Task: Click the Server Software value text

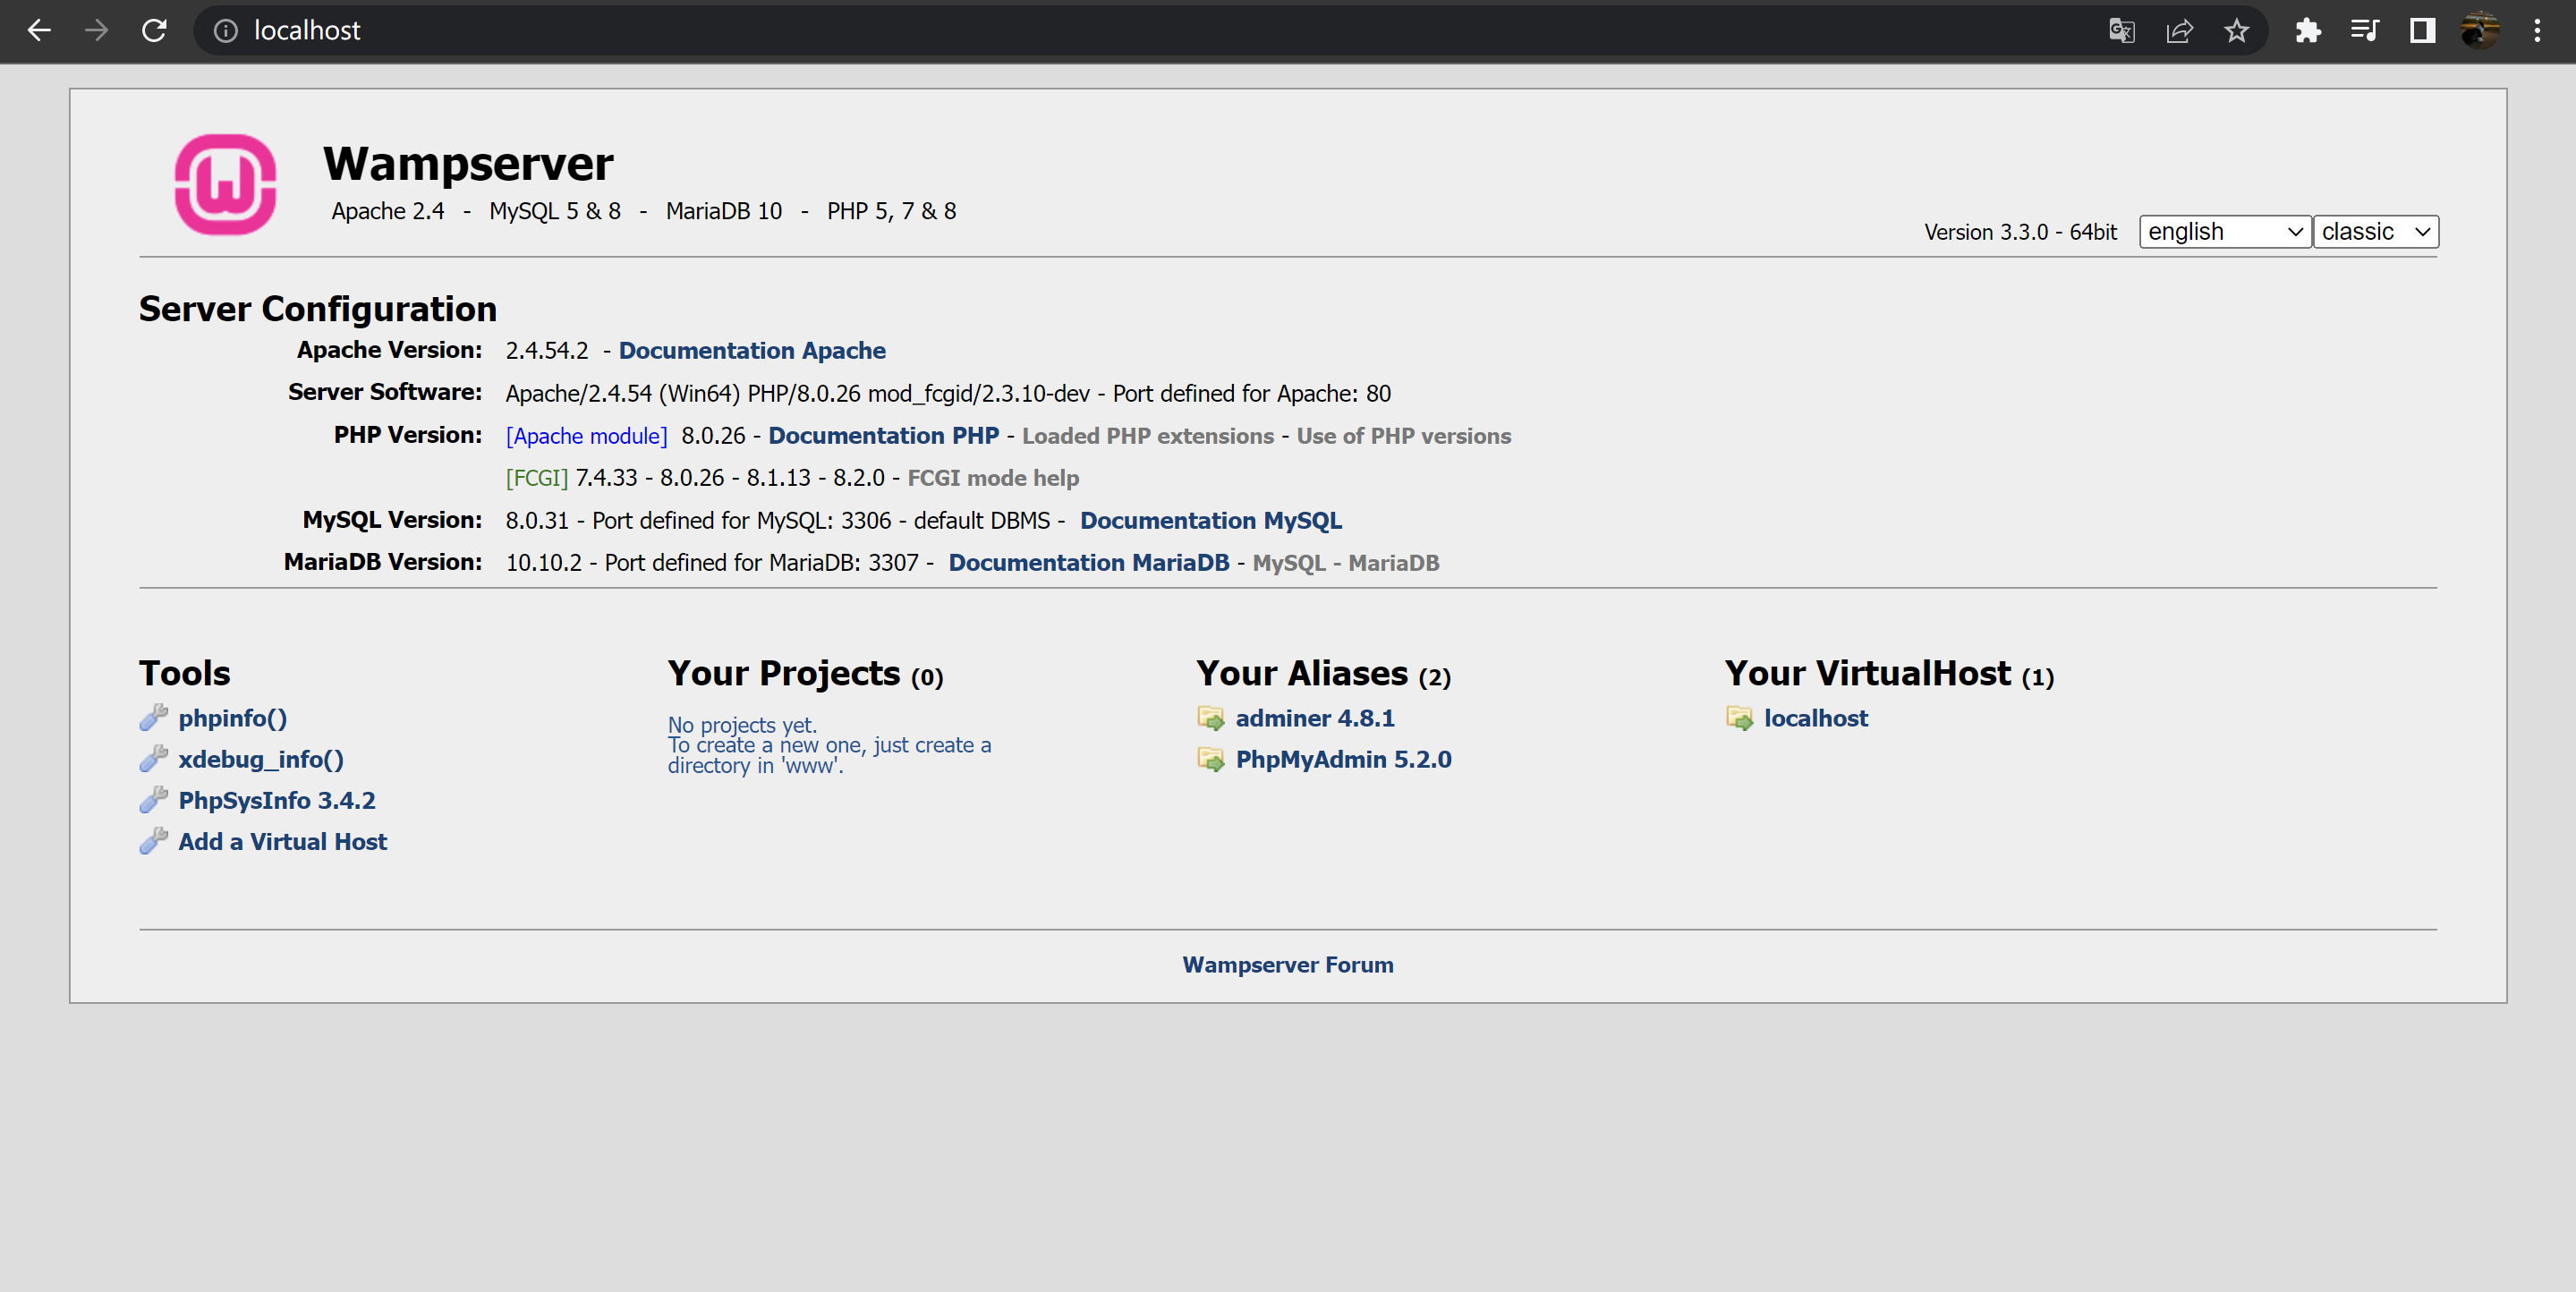Action: 948,393
